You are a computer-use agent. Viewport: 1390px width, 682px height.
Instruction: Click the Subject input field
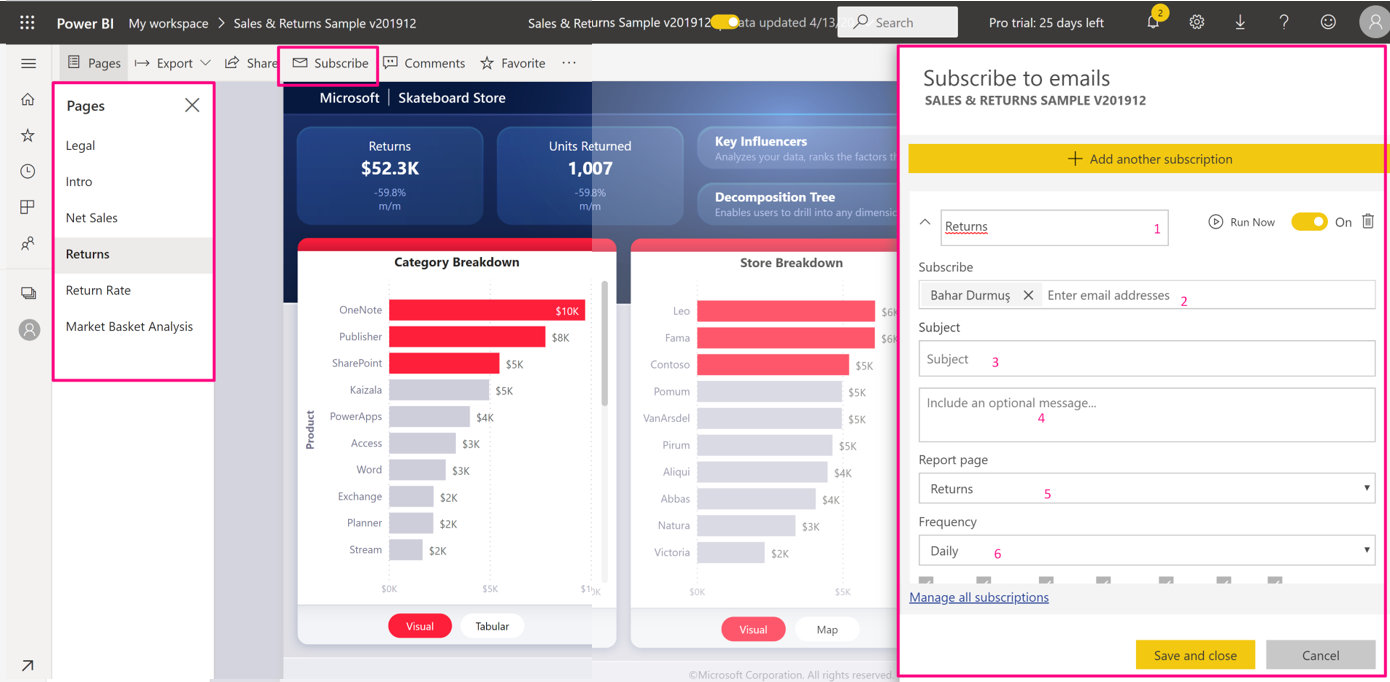click(x=1146, y=358)
